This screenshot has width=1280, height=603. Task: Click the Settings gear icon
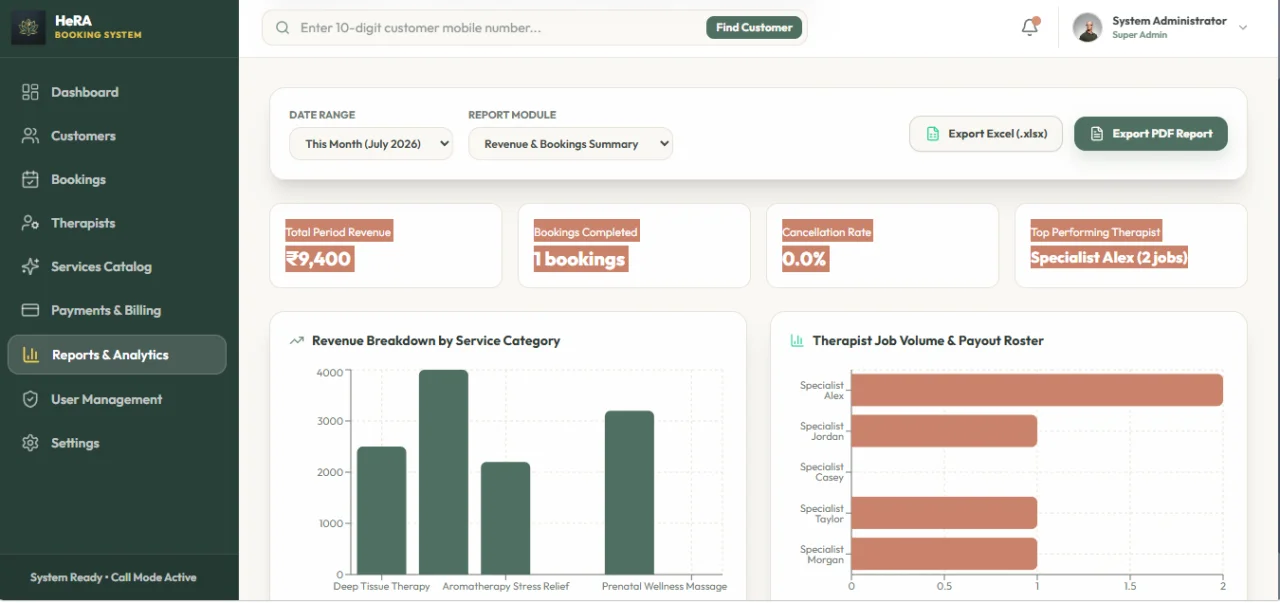click(x=30, y=443)
